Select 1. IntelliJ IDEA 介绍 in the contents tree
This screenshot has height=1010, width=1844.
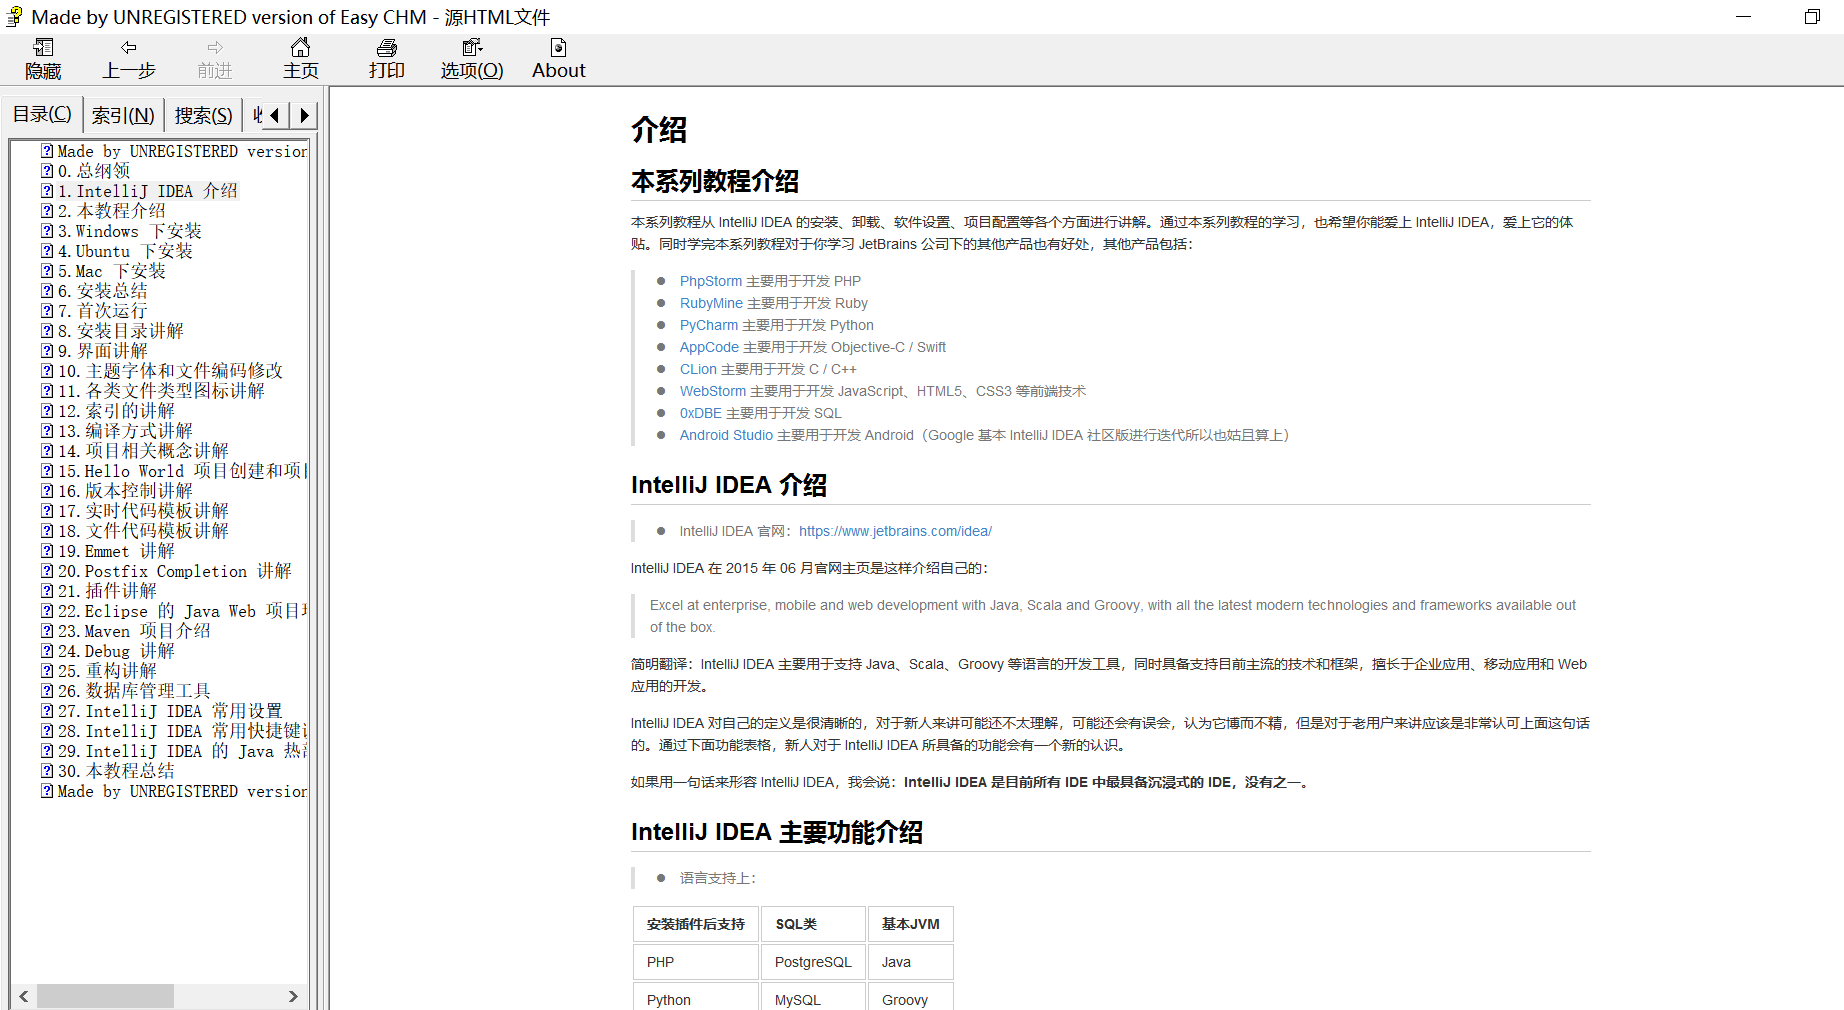[x=147, y=191]
